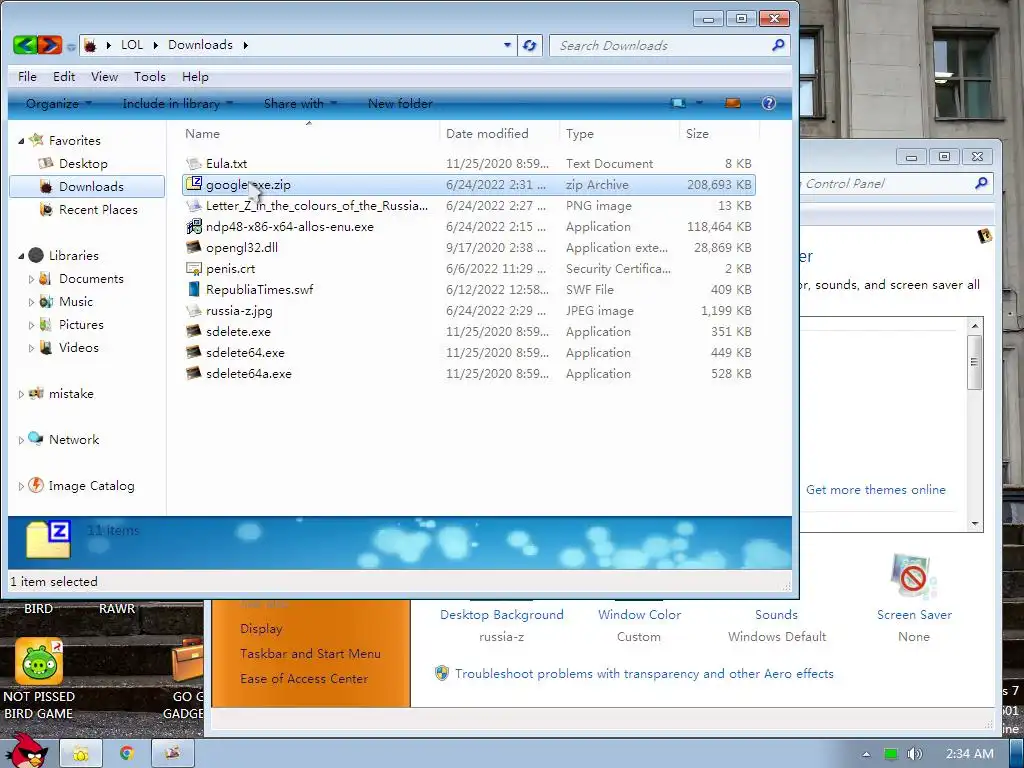Click the search magnifier in Explorer
1024x768 pixels.
point(778,45)
